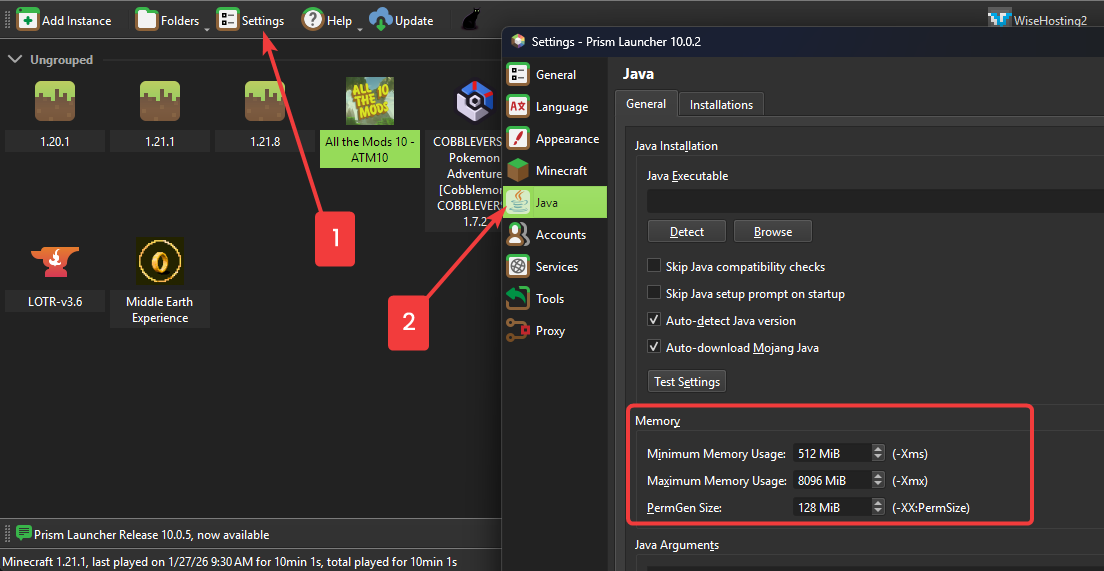Open General page in Settings sidebar
The width and height of the screenshot is (1104, 571).
coord(555,75)
